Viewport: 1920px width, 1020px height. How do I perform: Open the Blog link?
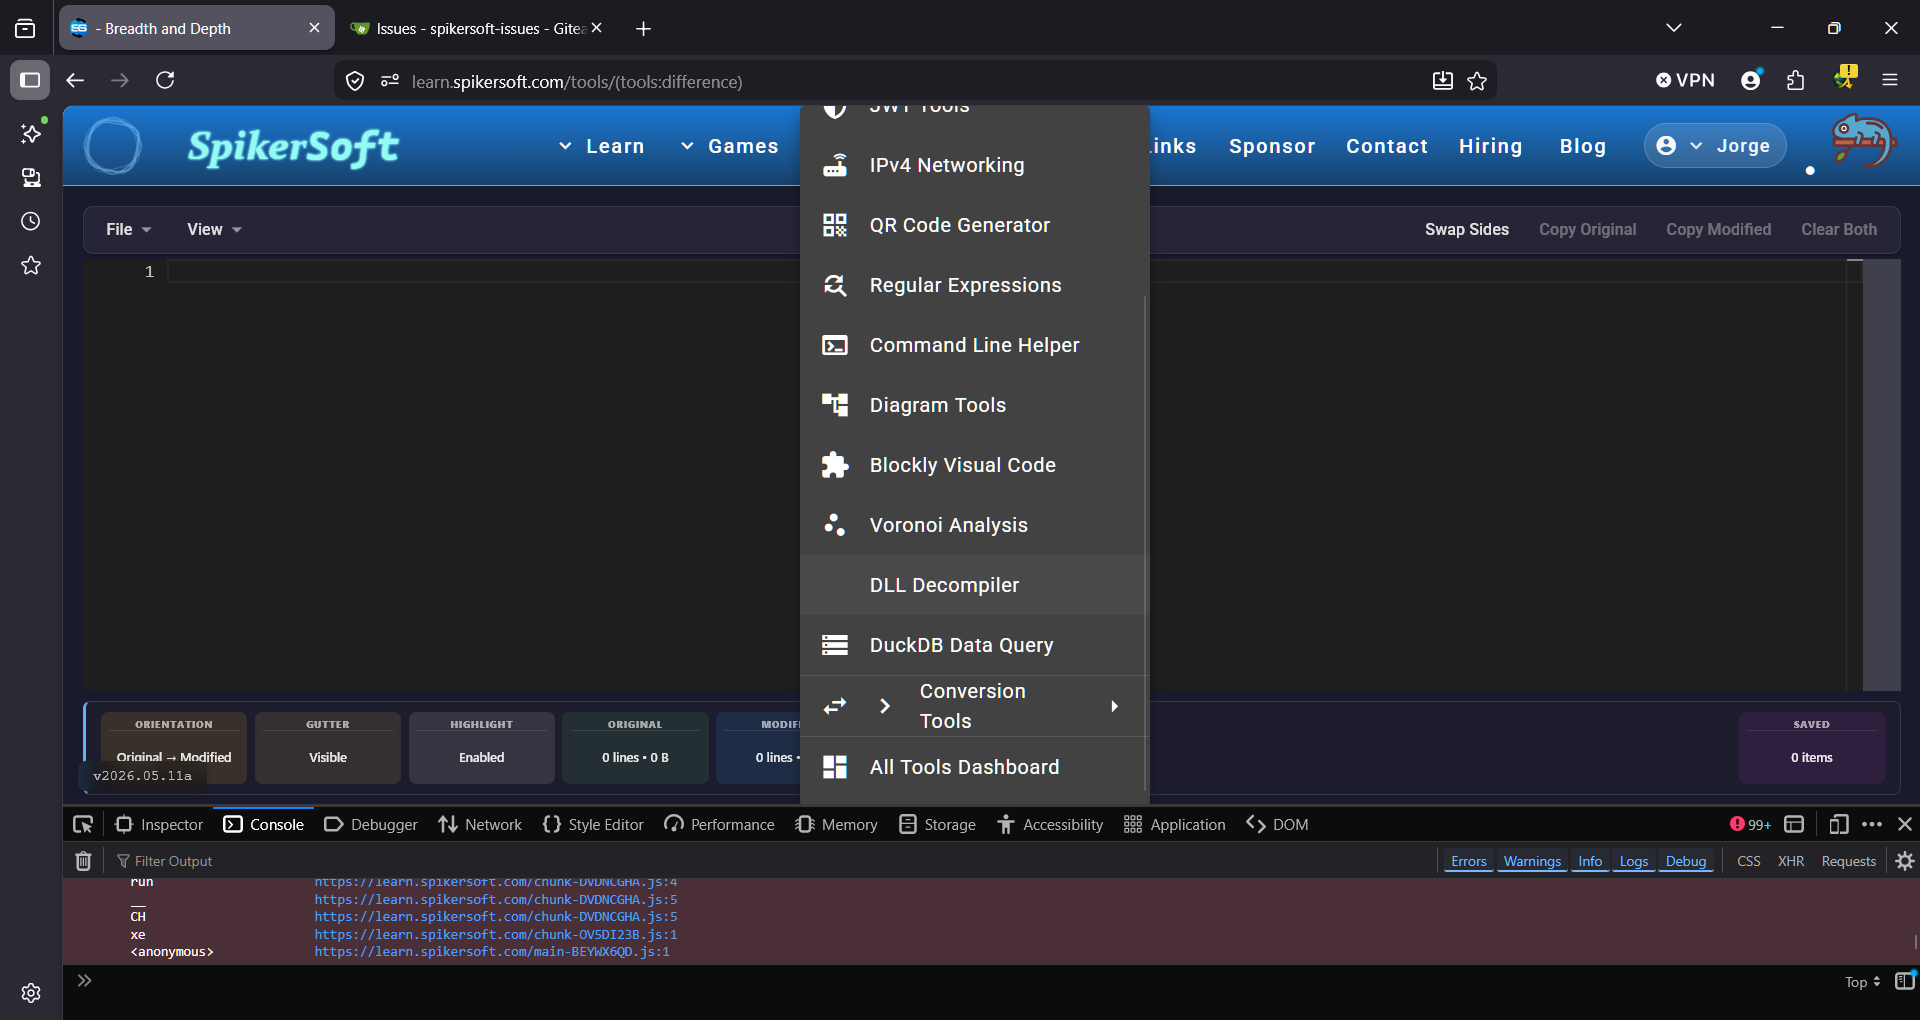tap(1583, 146)
